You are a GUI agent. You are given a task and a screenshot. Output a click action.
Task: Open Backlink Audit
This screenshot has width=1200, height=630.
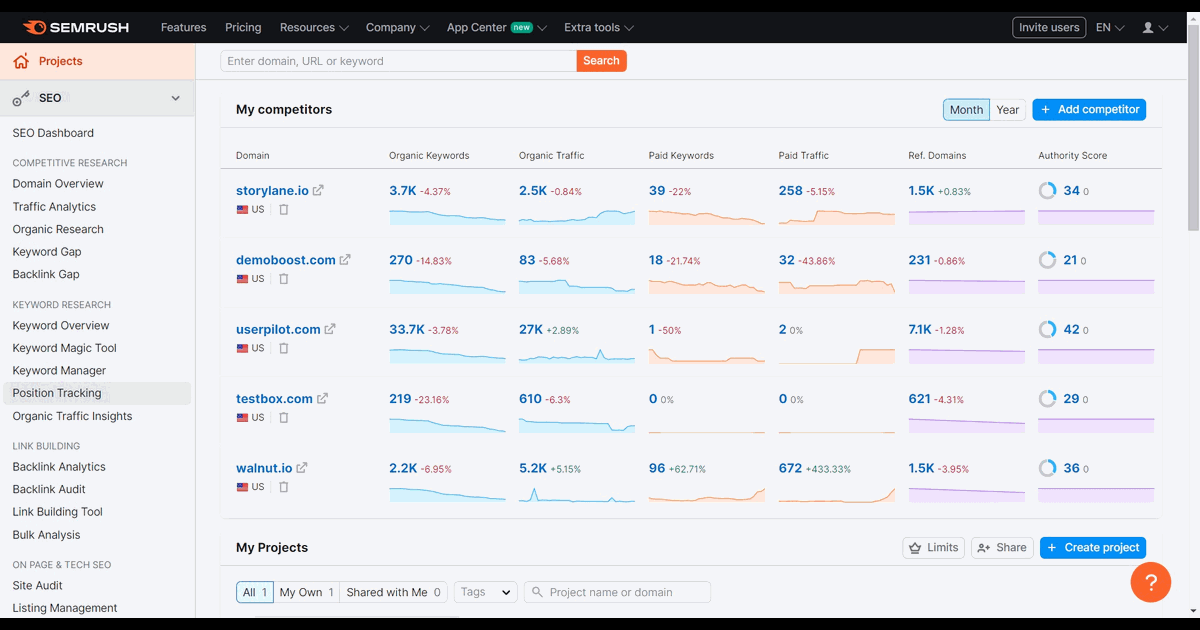[x=49, y=490]
